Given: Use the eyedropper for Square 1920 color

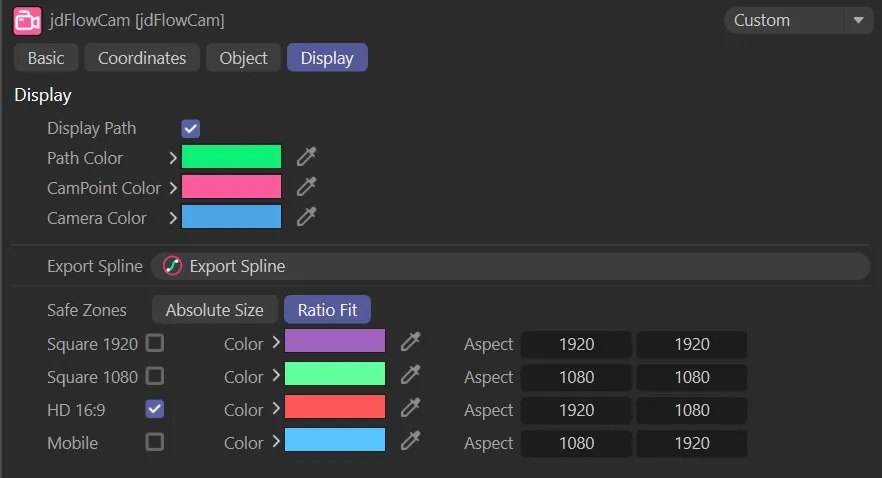Looking at the screenshot, I should 411,341.
